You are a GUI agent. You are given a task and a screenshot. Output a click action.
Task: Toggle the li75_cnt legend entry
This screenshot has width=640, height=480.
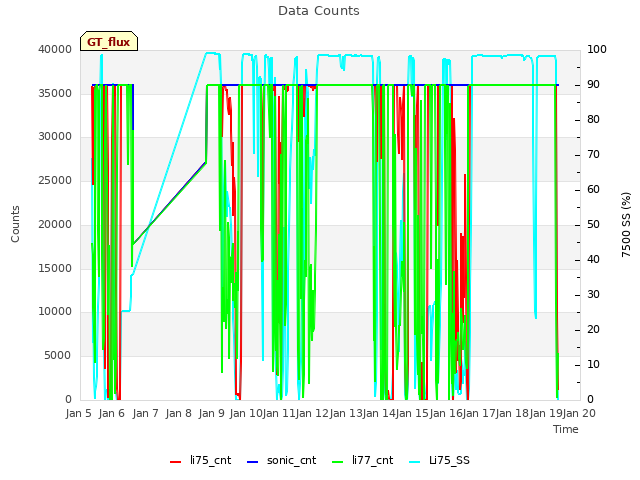click(x=200, y=460)
